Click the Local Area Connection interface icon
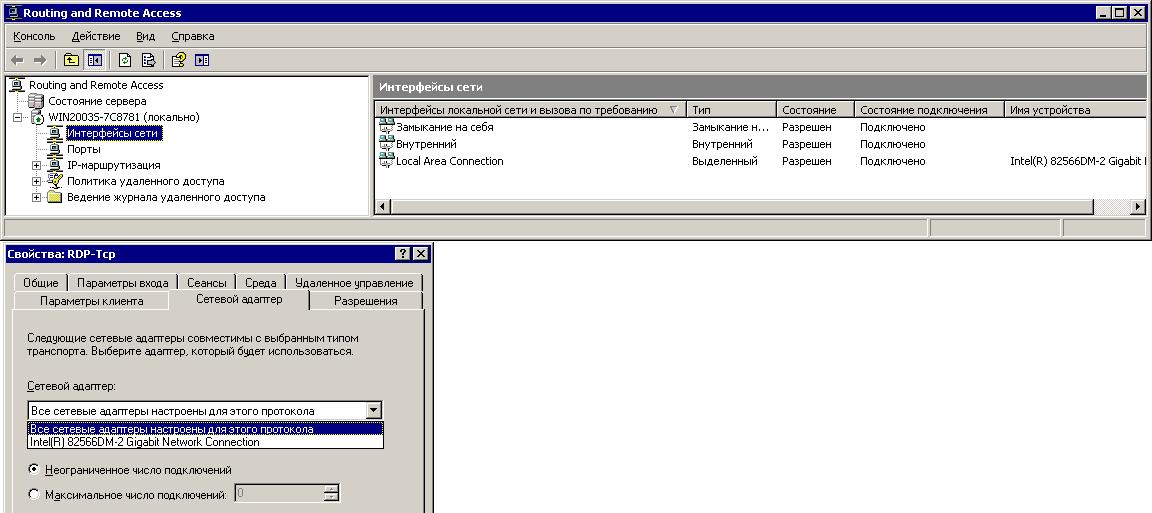The height and width of the screenshot is (513, 1152). (x=386, y=161)
